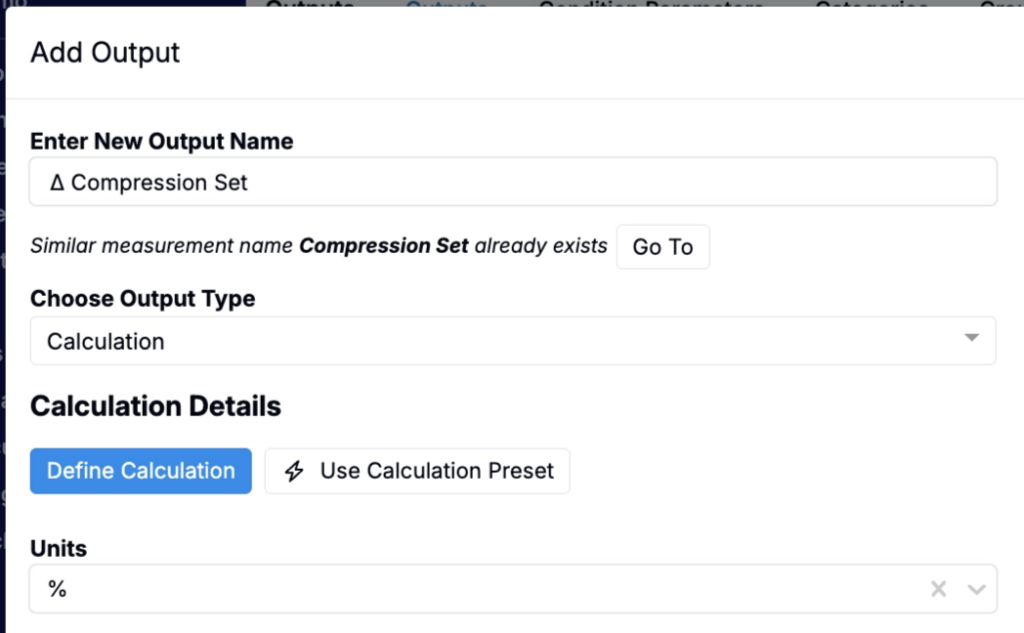Viewport: 1024px width, 633px height.
Task: Click Define Calculation button
Action: [x=140, y=471]
